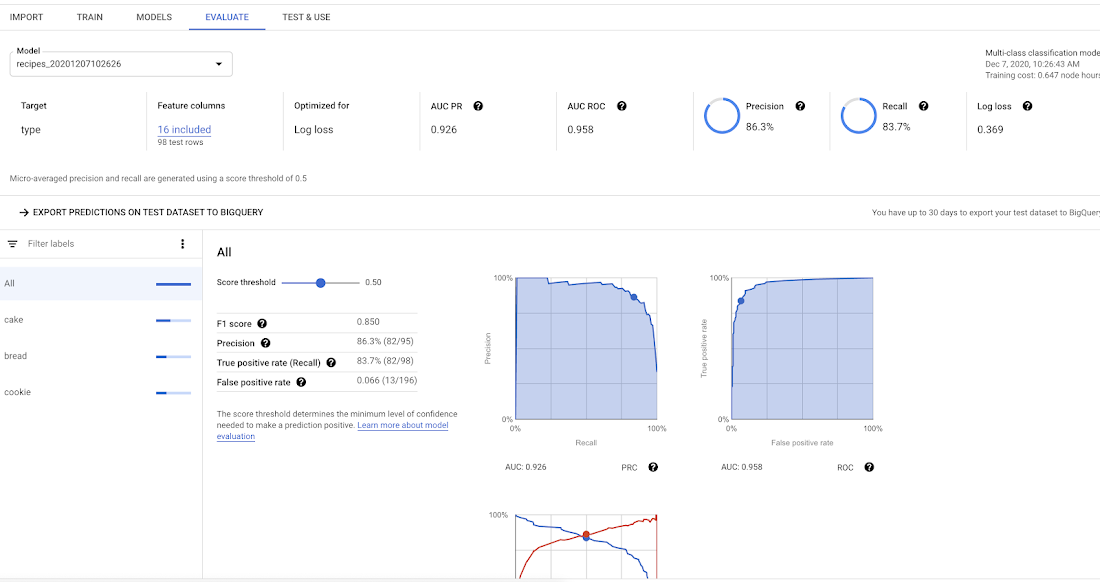The width and height of the screenshot is (1100, 582).
Task: Open help icon next to top Precision metric
Action: tap(800, 106)
